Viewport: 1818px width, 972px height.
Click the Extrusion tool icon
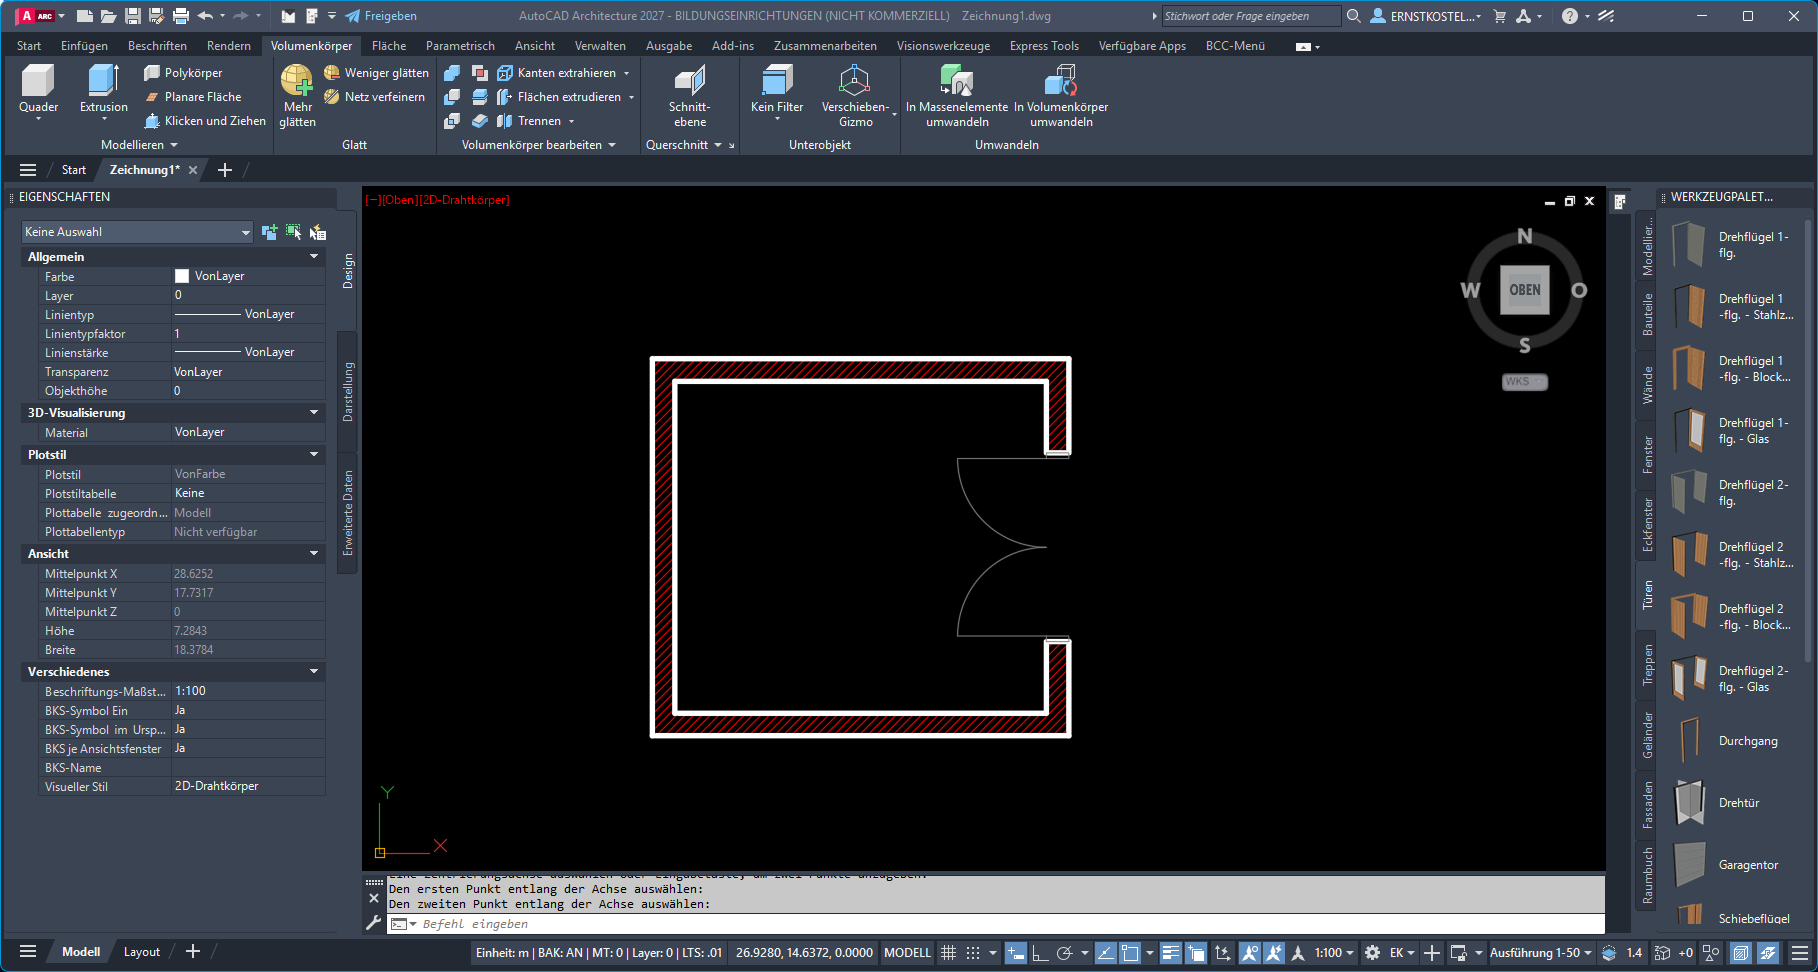point(103,81)
